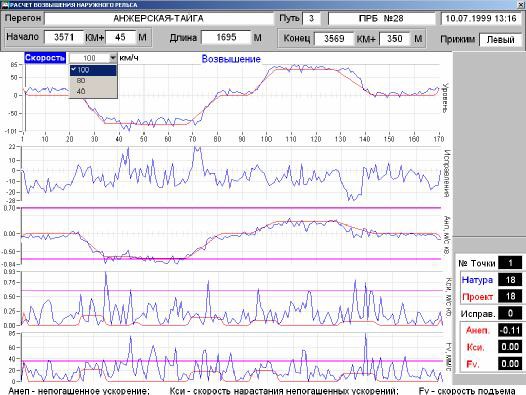Open the speed dropdown arrow
This screenshot has height=395, width=526.
(x=113, y=58)
